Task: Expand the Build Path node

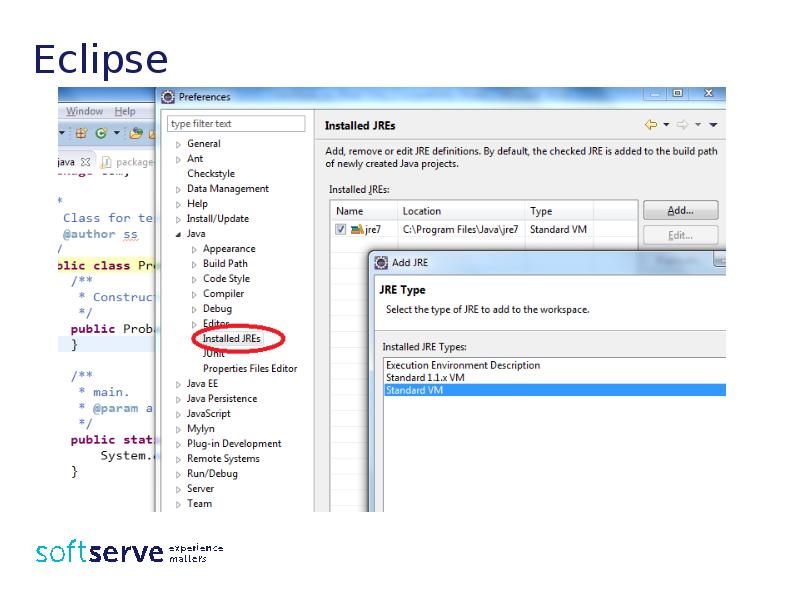Action: click(194, 265)
